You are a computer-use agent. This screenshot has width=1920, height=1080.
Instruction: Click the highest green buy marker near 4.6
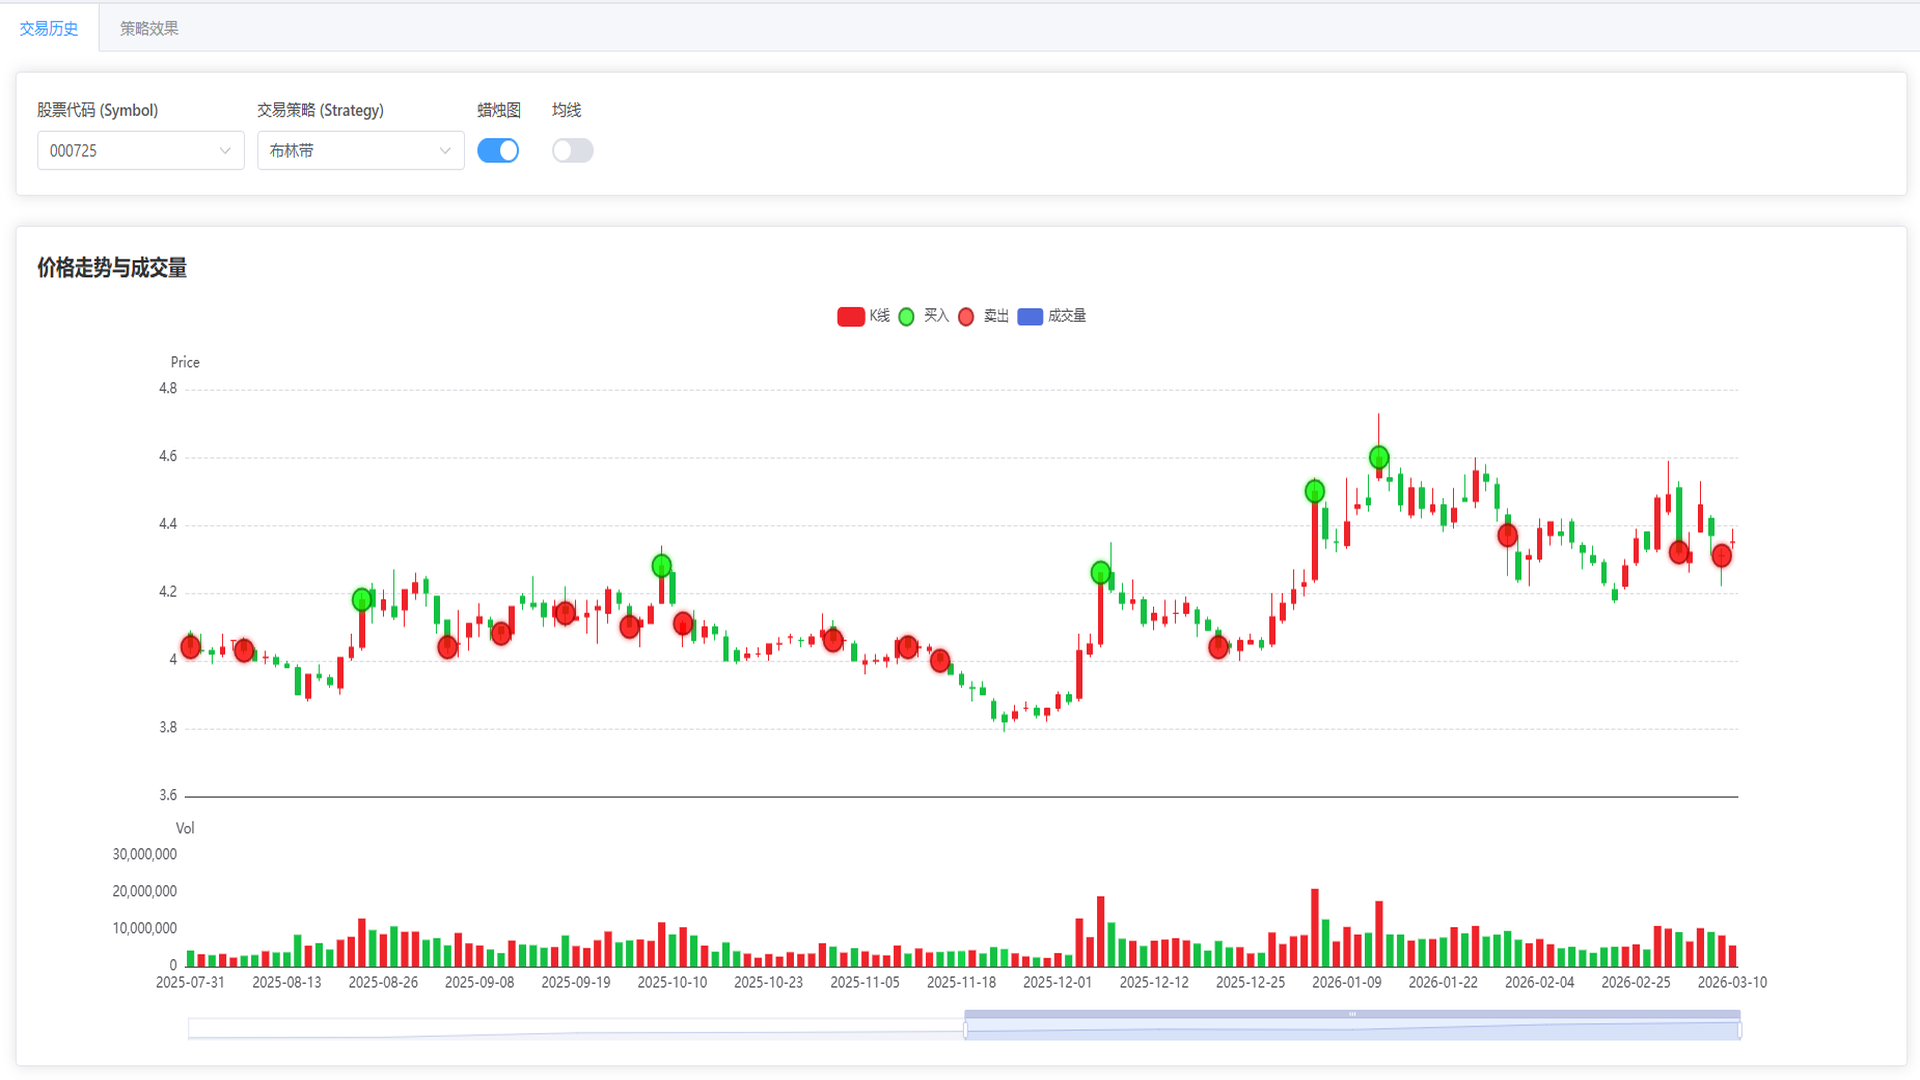click(1378, 458)
